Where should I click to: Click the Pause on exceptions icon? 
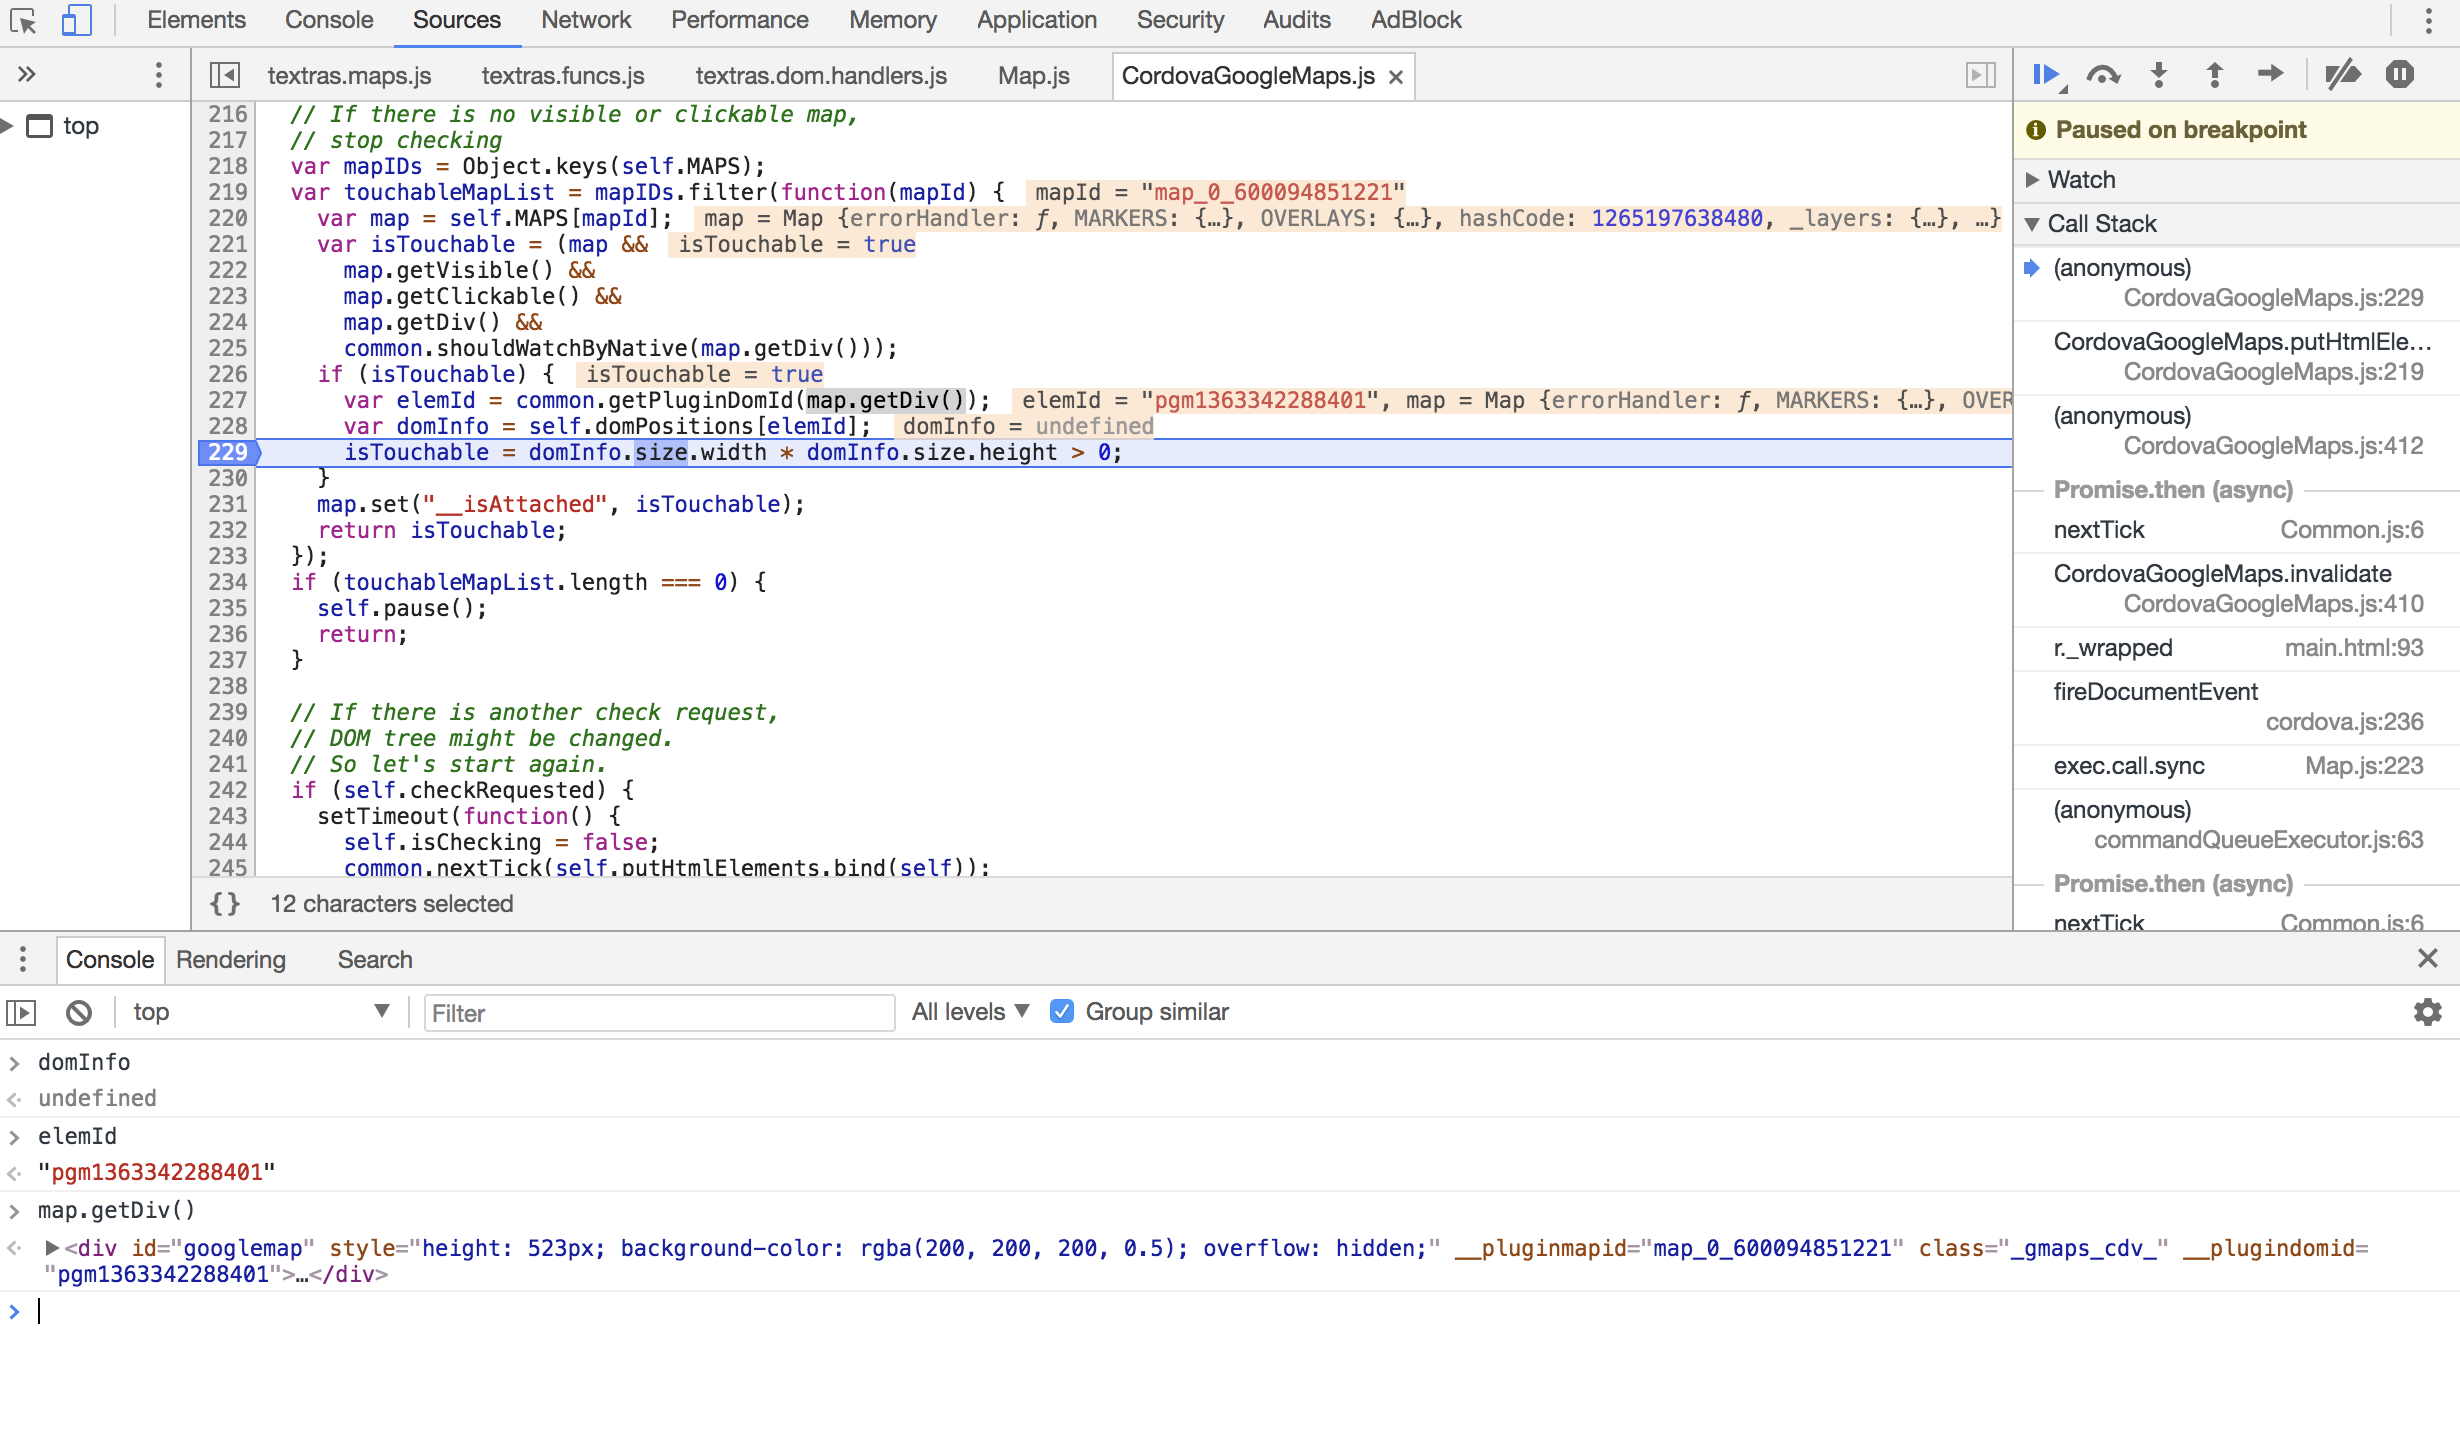pos(2401,74)
